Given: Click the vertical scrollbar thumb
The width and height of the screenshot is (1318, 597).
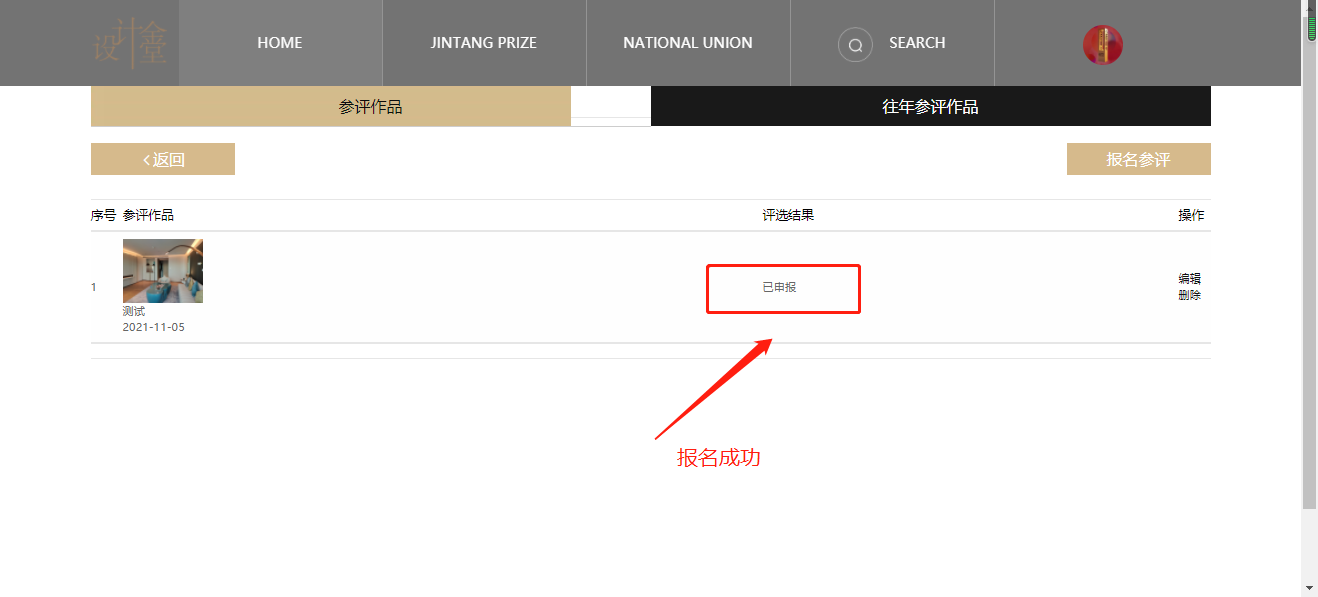Looking at the screenshot, I should 1309,262.
